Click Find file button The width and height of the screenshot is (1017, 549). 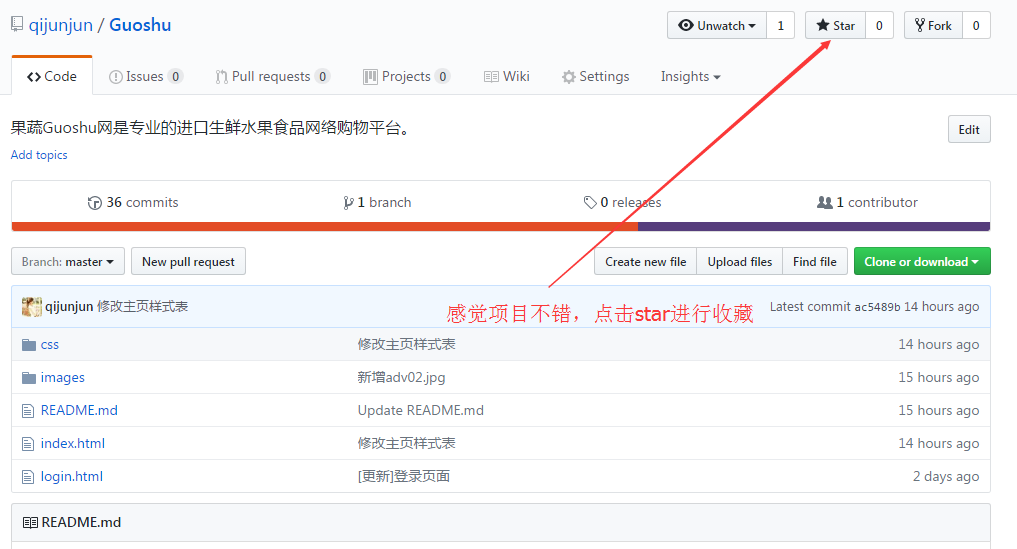[815, 262]
